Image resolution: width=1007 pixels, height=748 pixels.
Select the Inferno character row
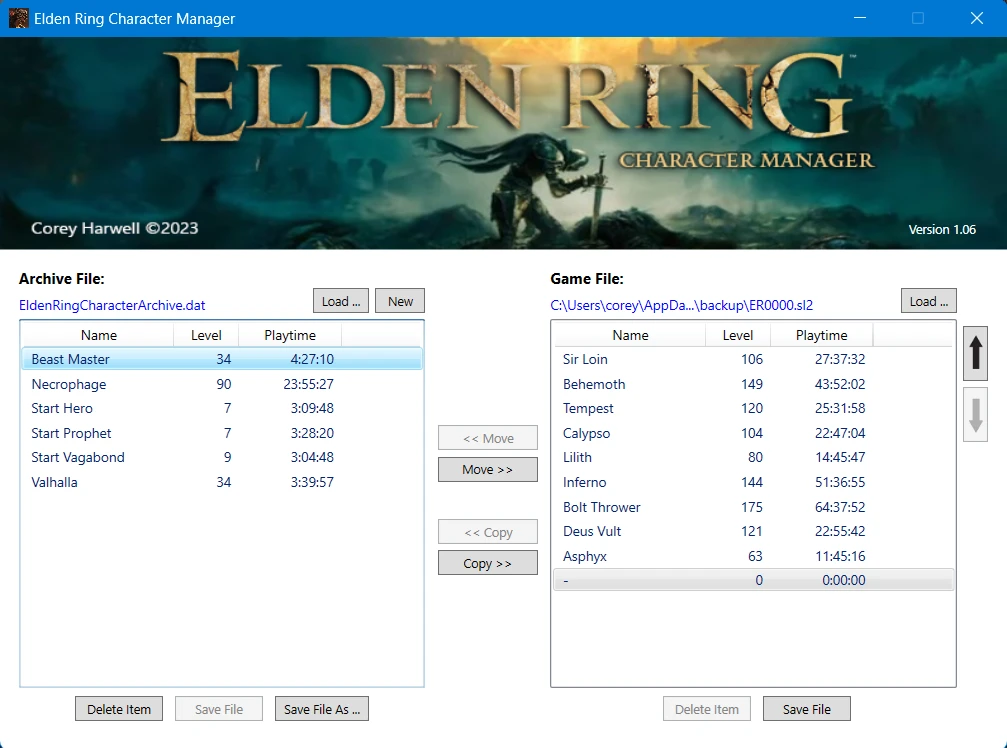tap(753, 482)
